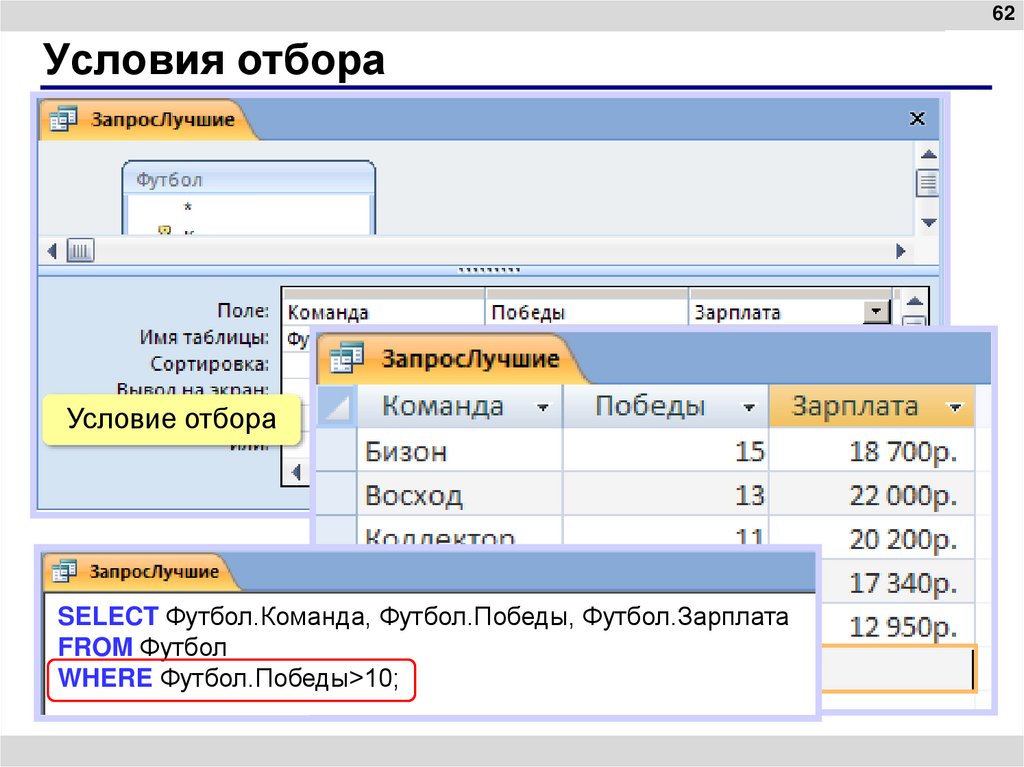Click the Футбол table title bar

pyautogui.click(x=250, y=180)
